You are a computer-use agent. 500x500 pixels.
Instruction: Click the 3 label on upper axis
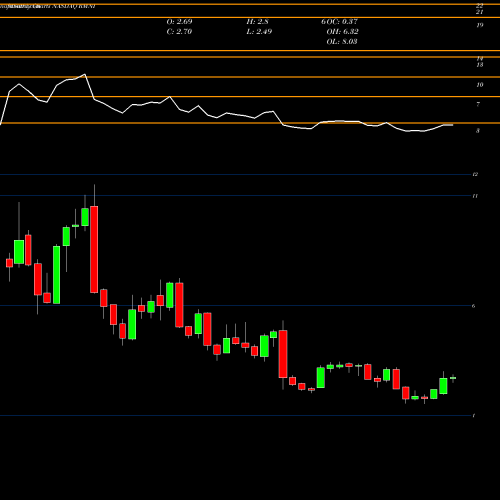478,131
